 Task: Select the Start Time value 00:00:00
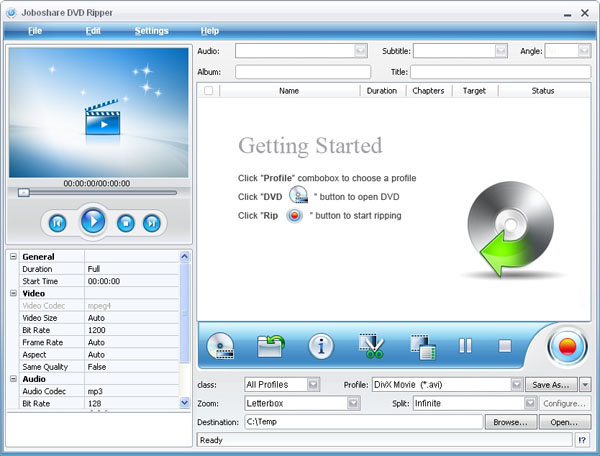132,281
